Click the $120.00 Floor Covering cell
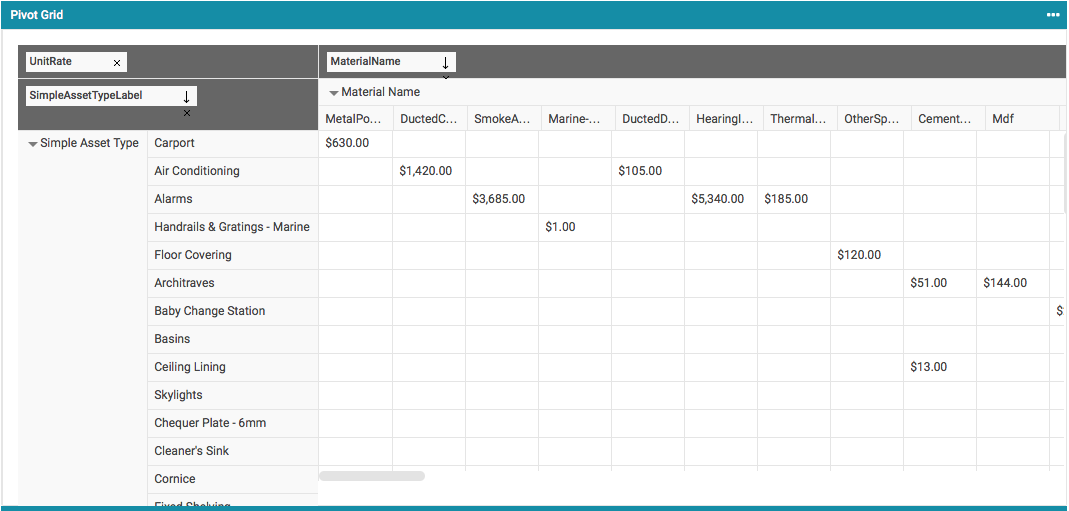Screen dimensions: 1069x511 pyautogui.click(x=867, y=255)
